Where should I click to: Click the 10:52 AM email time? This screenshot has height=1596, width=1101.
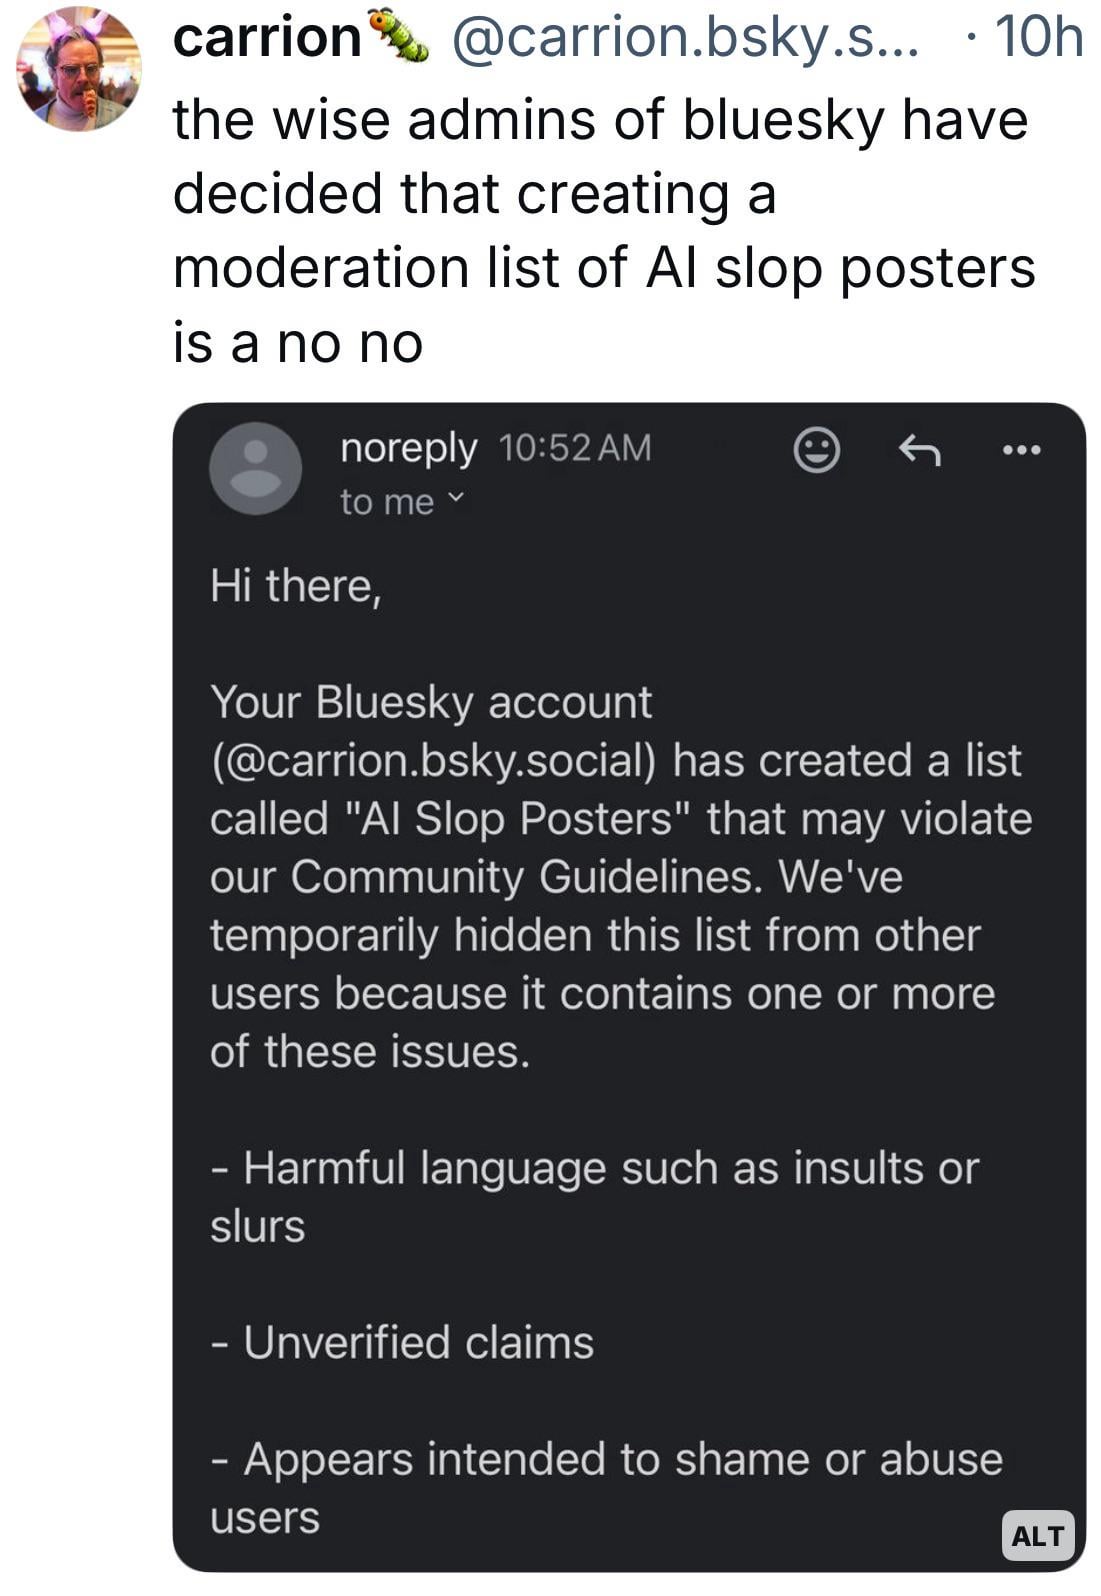[x=574, y=448]
